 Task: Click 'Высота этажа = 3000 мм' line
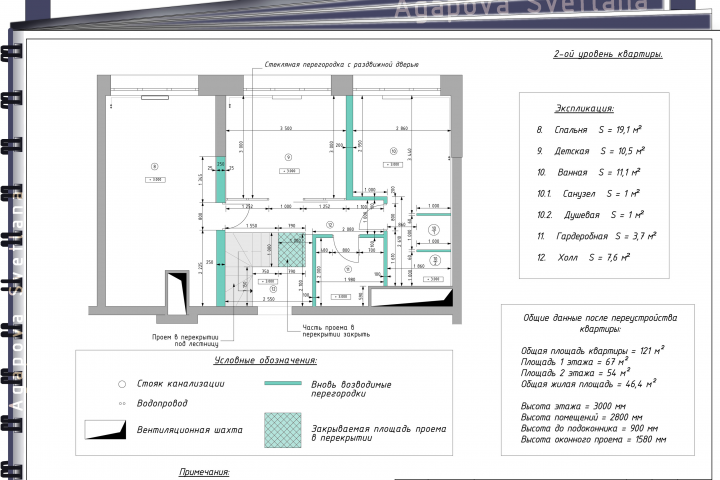(573, 406)
